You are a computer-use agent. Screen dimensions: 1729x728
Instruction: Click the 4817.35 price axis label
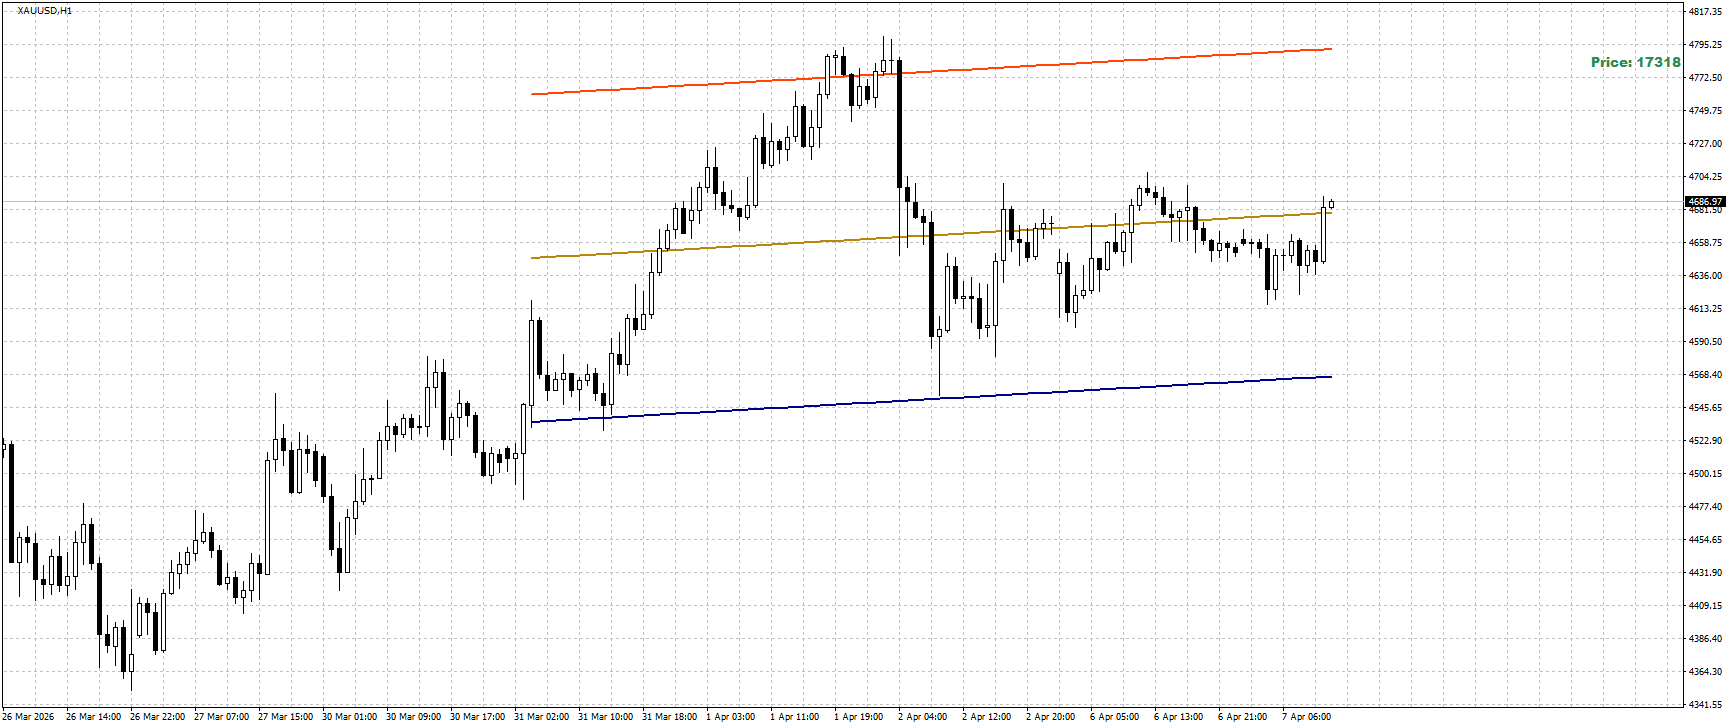click(1705, 12)
